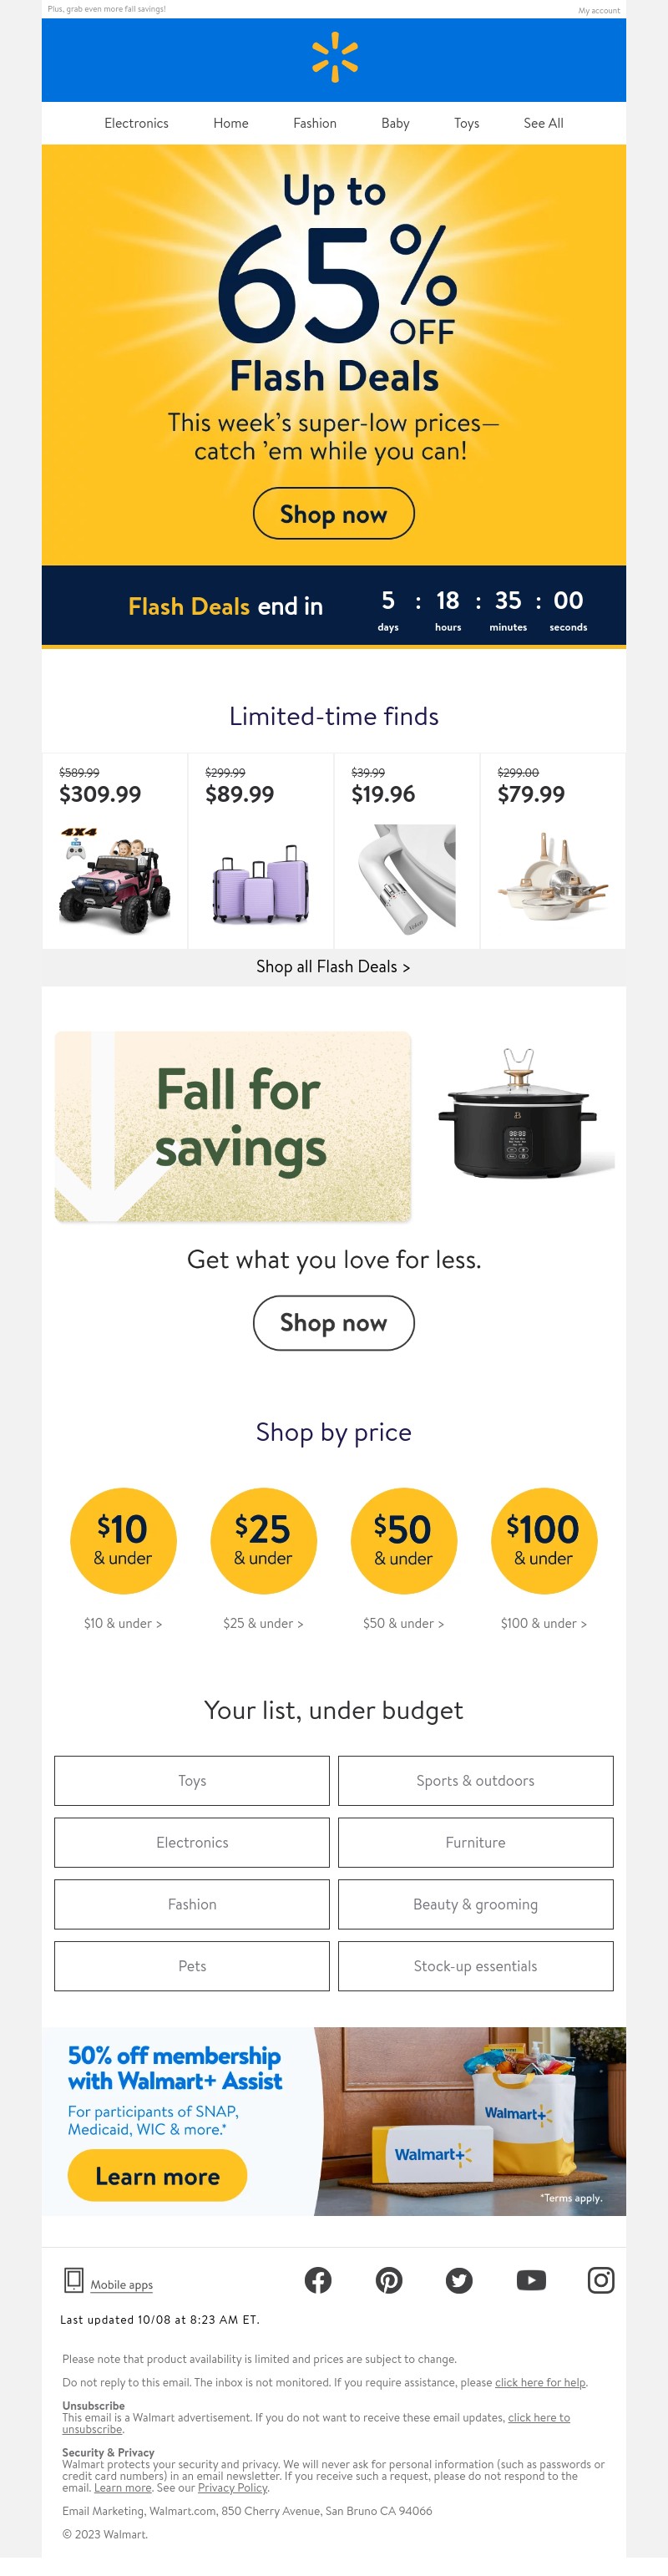Select See All in the navigation
The height and width of the screenshot is (2576, 668).
pos(543,123)
